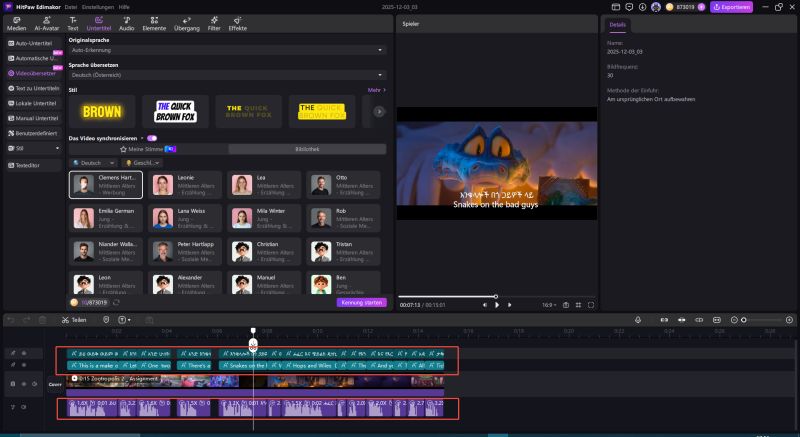The width and height of the screenshot is (800, 437).
Task: Open the Filter panel
Action: [213, 24]
